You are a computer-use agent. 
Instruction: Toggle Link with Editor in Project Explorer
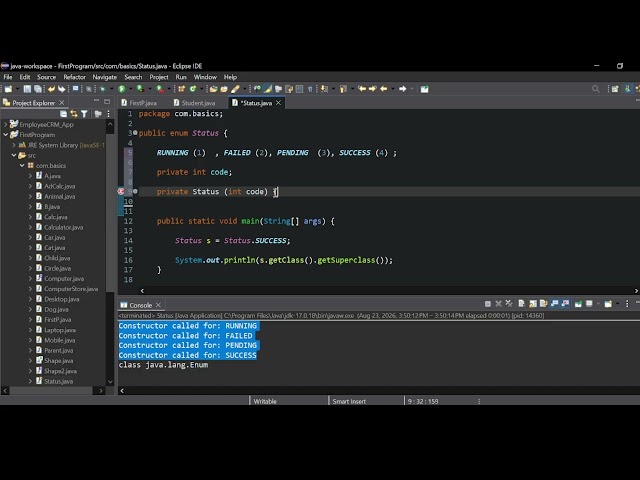click(x=74, y=114)
